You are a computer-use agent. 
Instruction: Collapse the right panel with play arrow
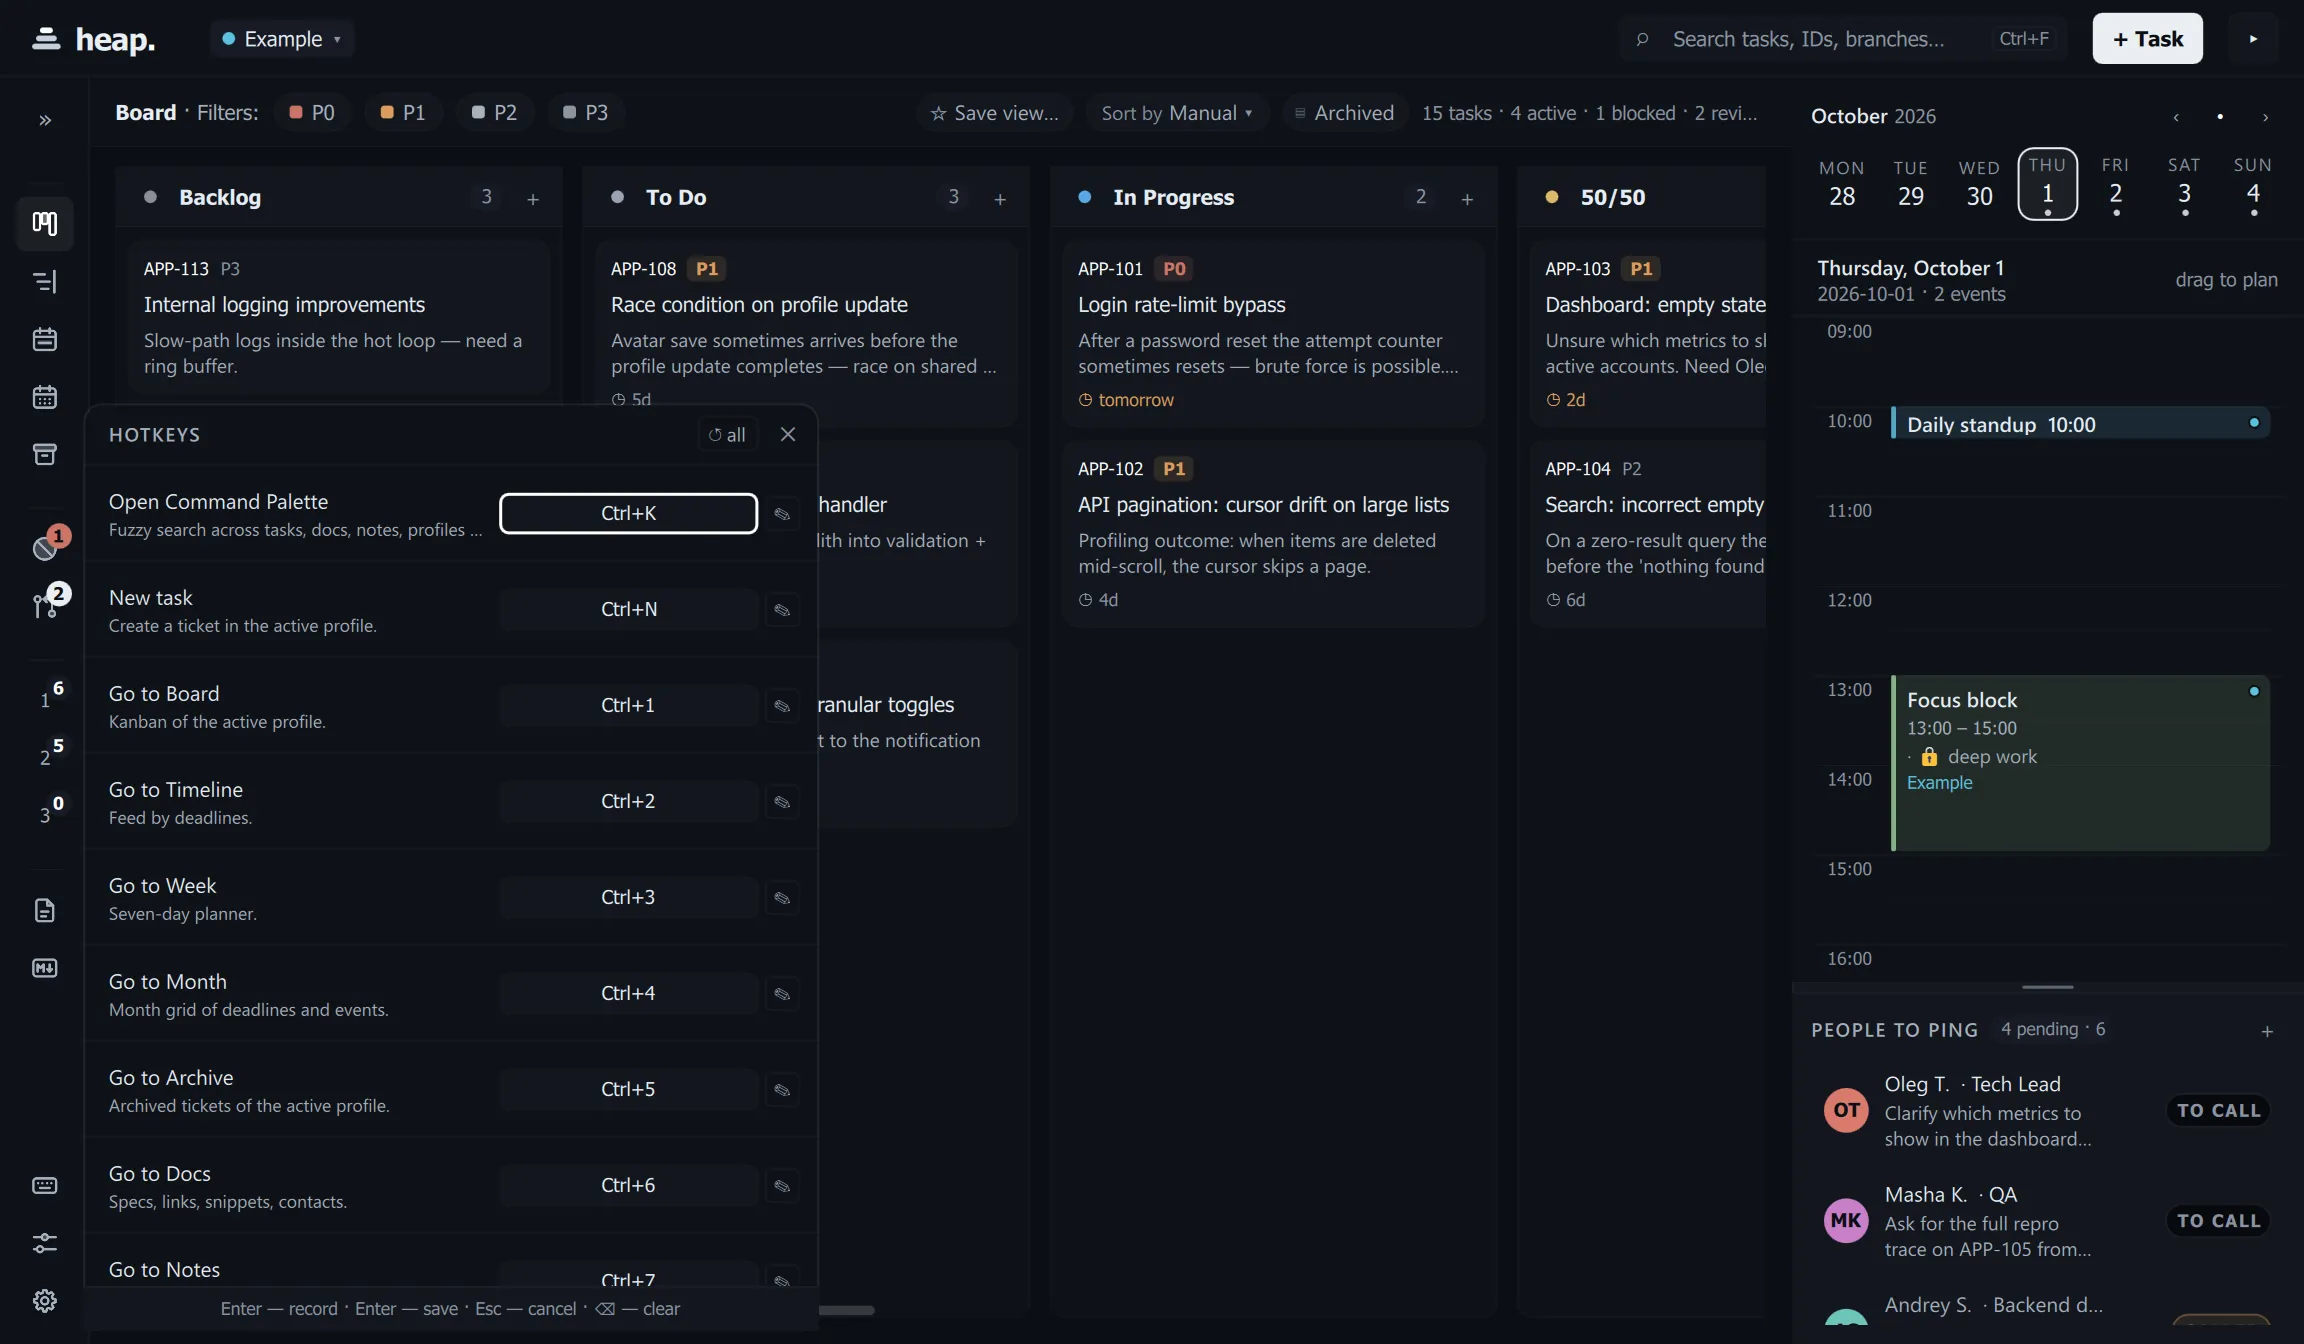click(x=2253, y=39)
